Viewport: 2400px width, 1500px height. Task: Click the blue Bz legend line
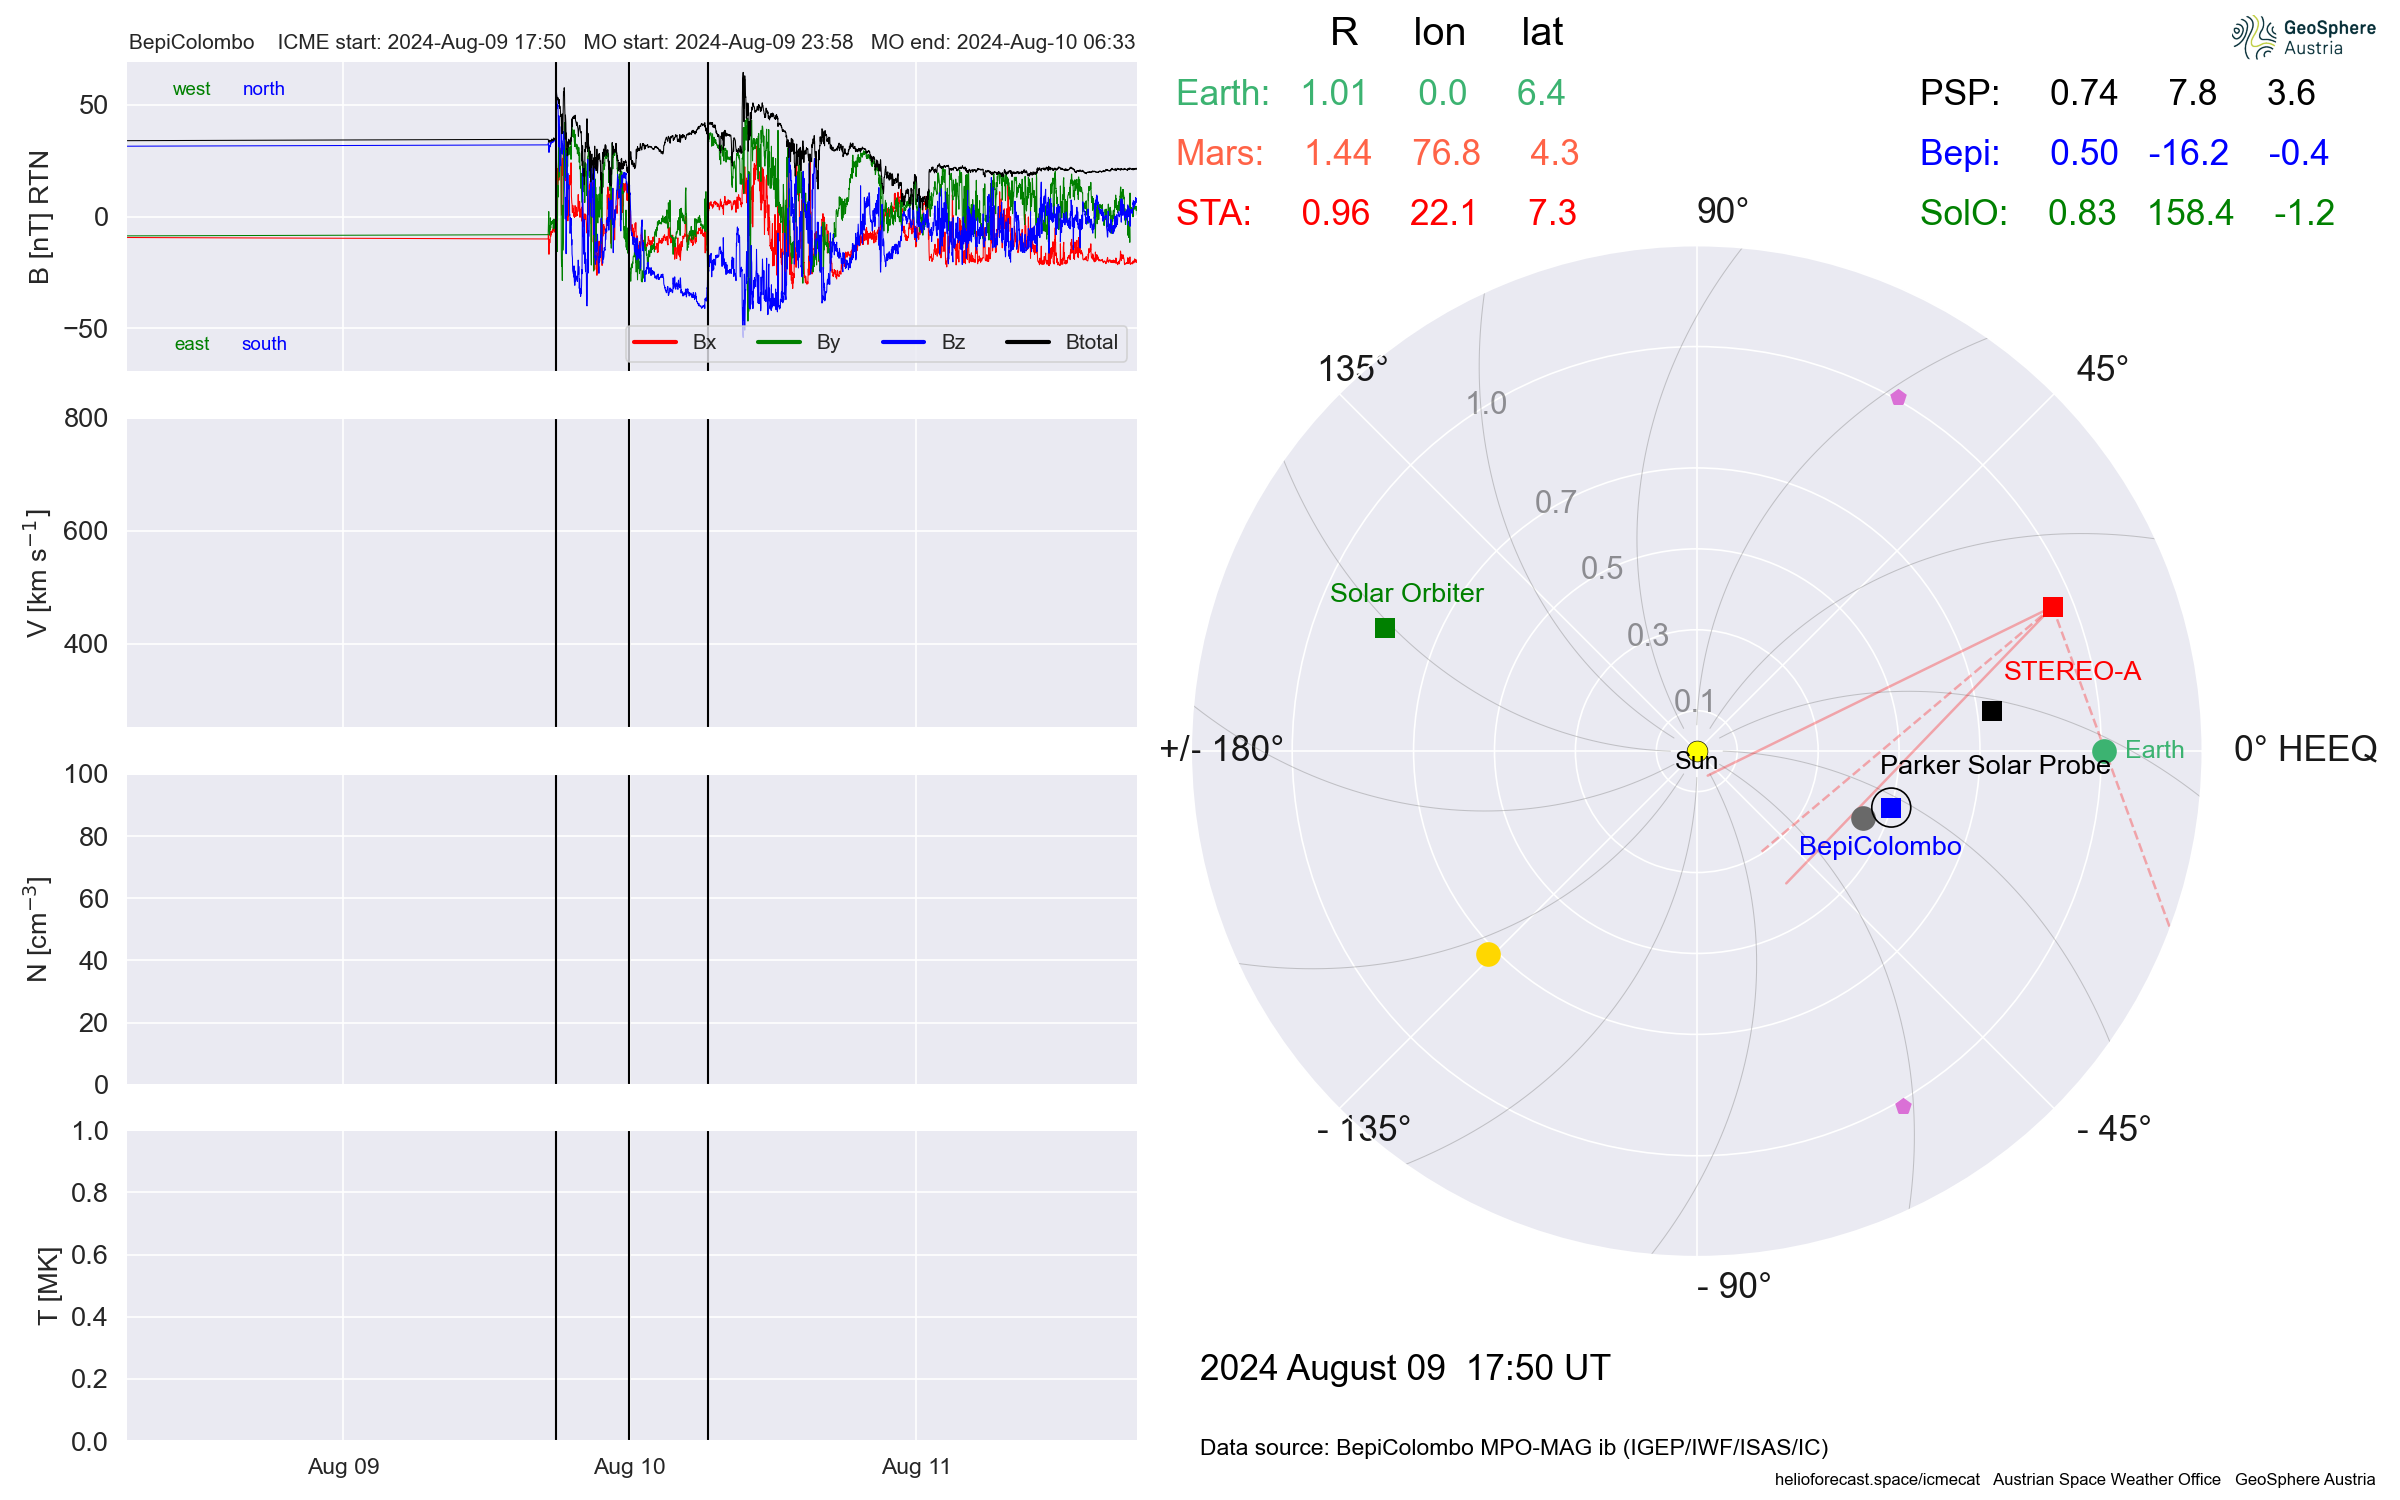904,342
